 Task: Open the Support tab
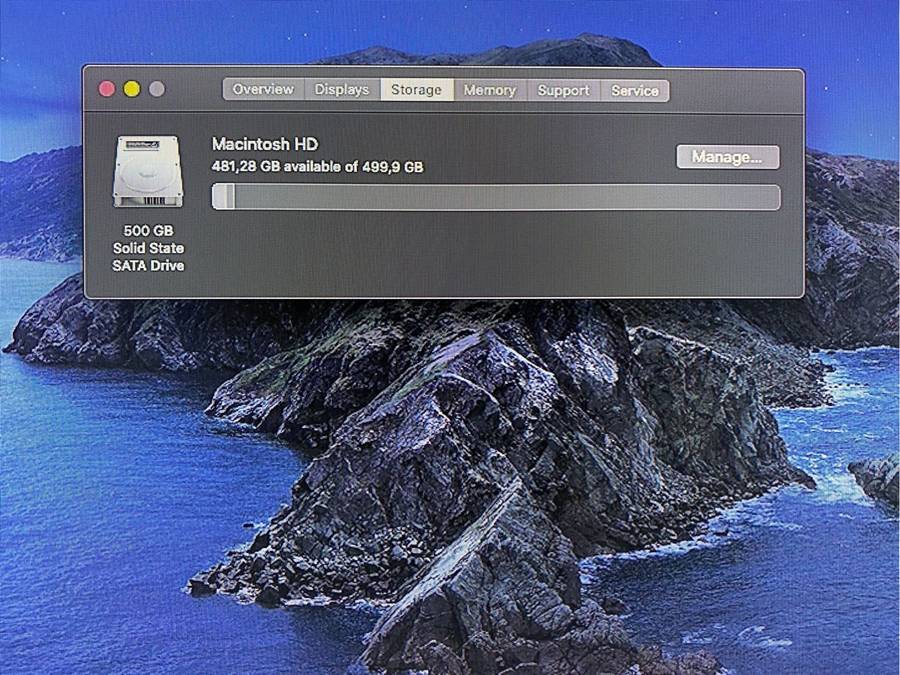click(563, 90)
